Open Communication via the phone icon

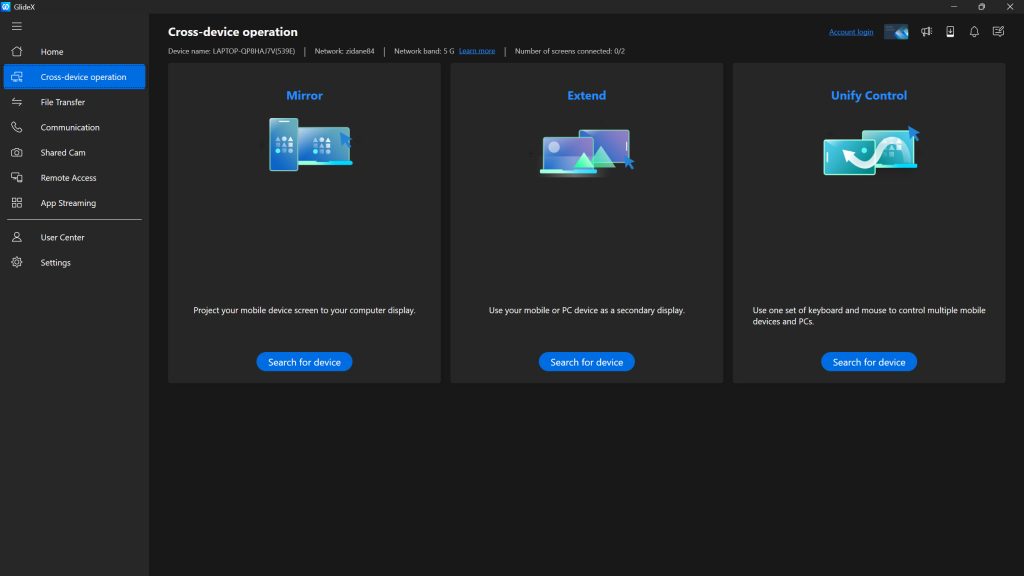point(17,128)
